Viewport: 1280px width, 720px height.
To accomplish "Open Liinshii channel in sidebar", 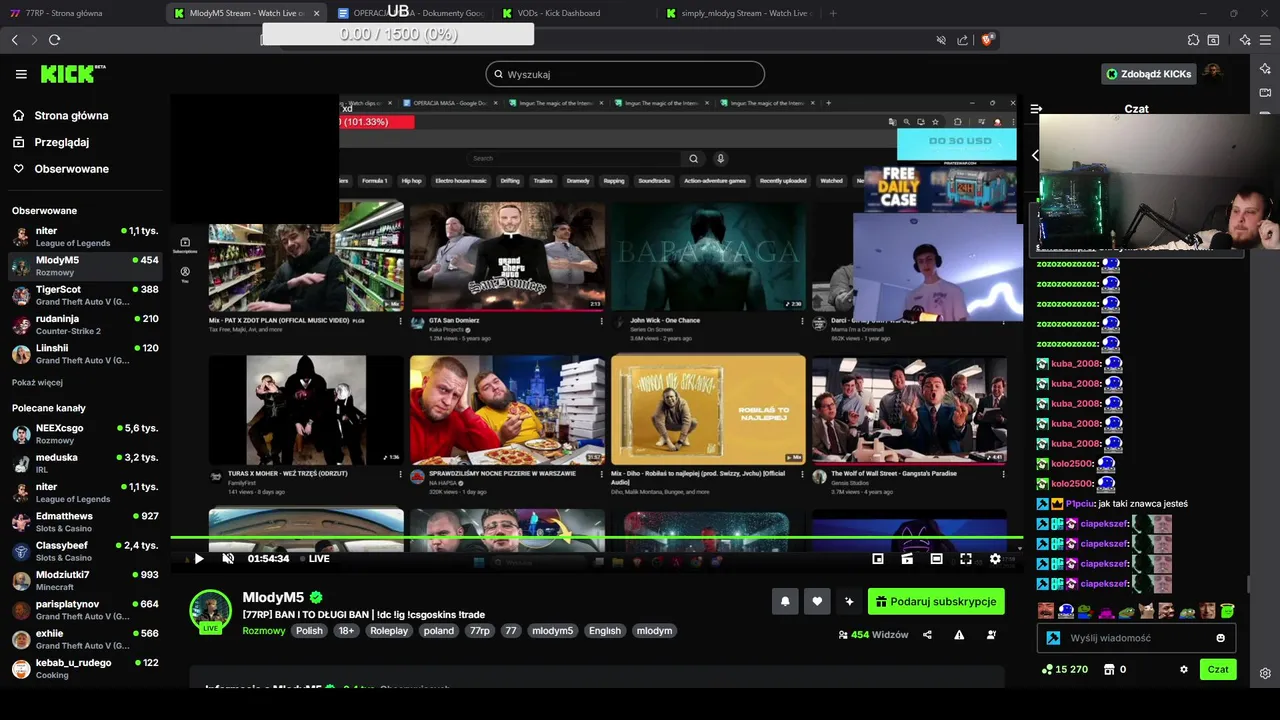I will tap(84, 354).
